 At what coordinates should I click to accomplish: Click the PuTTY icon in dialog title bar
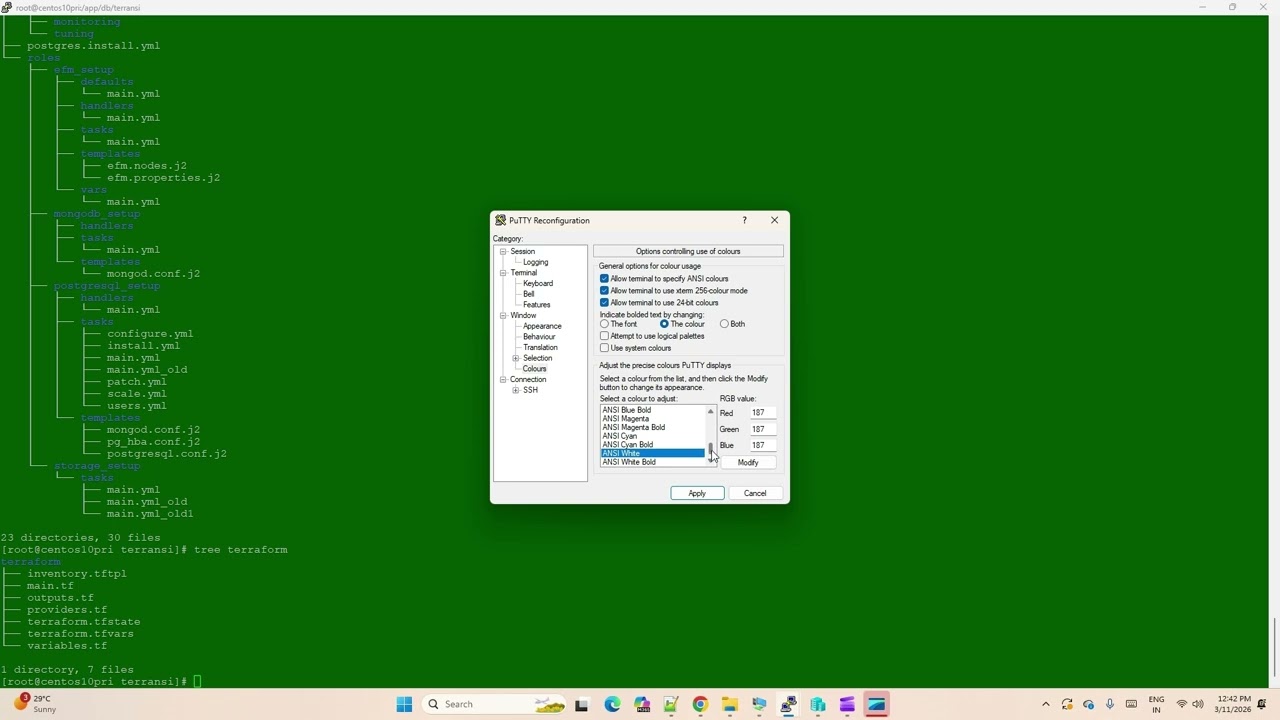coord(500,220)
